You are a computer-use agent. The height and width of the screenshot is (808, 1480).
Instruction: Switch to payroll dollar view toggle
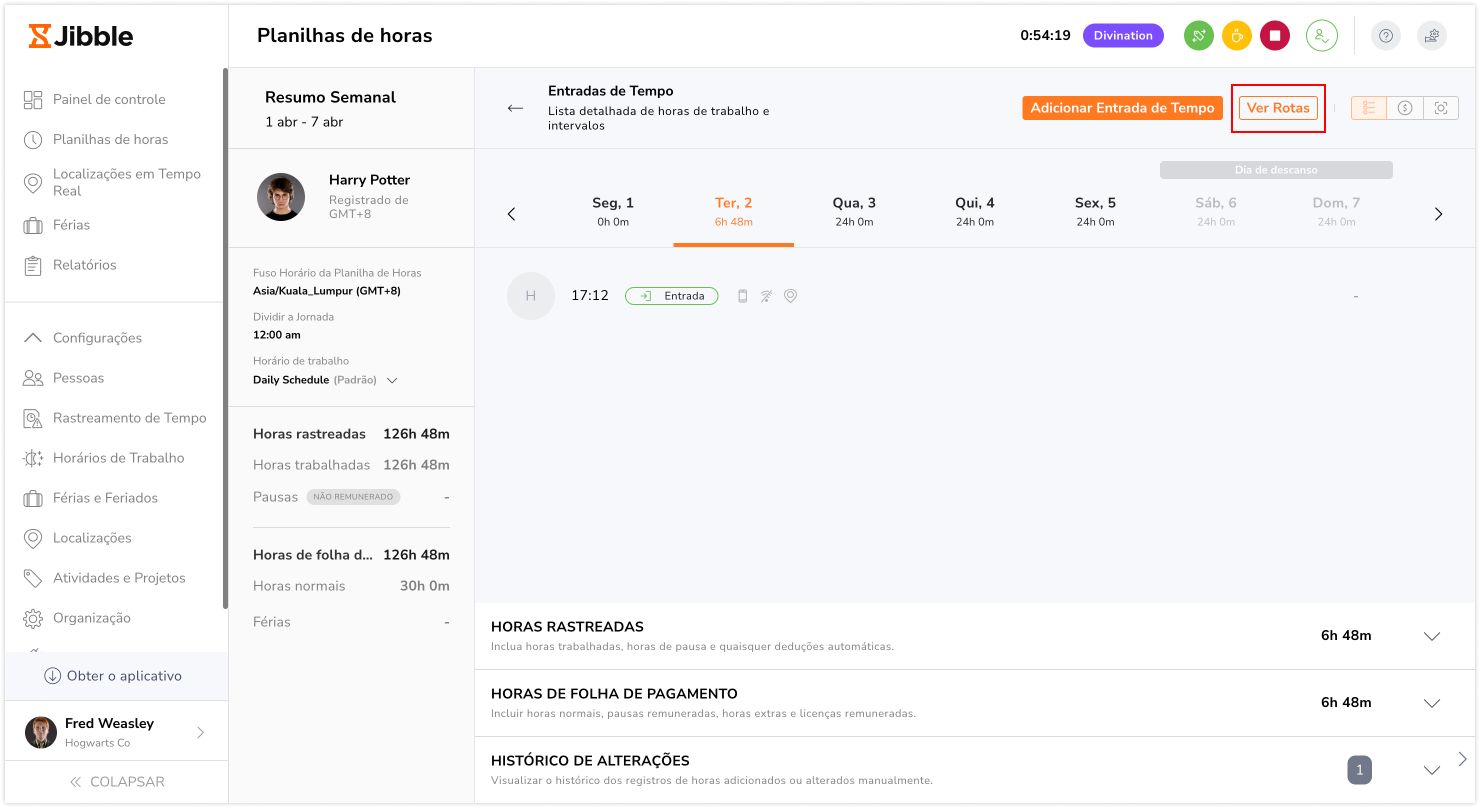tap(1405, 108)
